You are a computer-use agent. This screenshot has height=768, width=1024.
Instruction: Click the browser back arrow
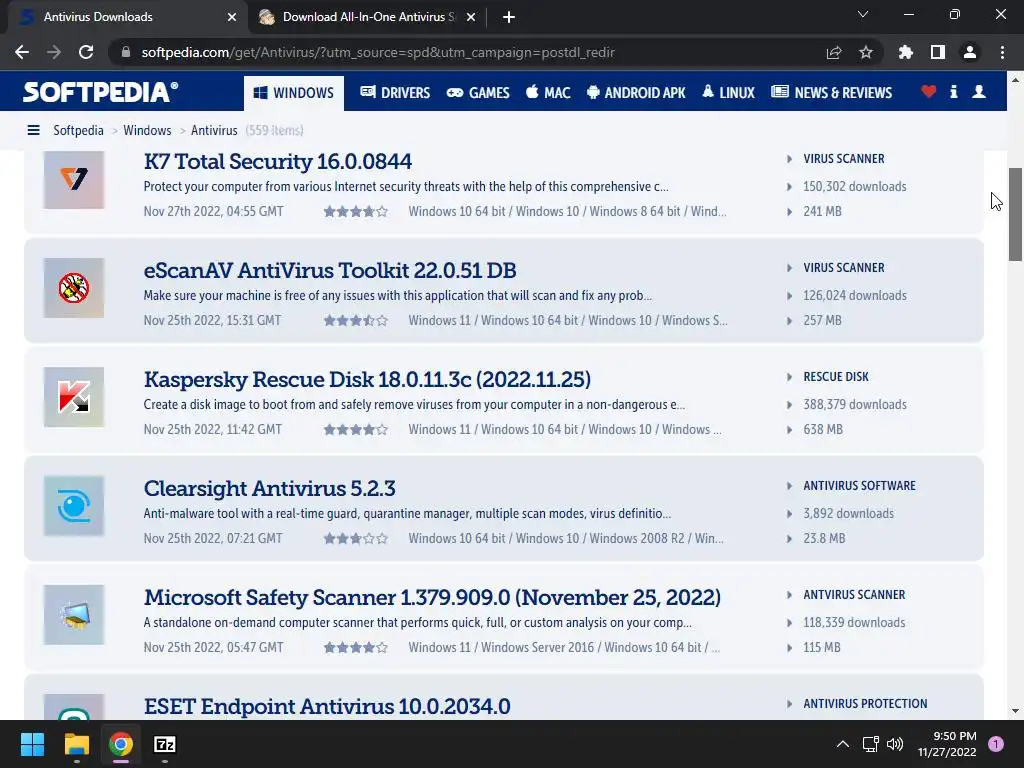click(x=22, y=52)
